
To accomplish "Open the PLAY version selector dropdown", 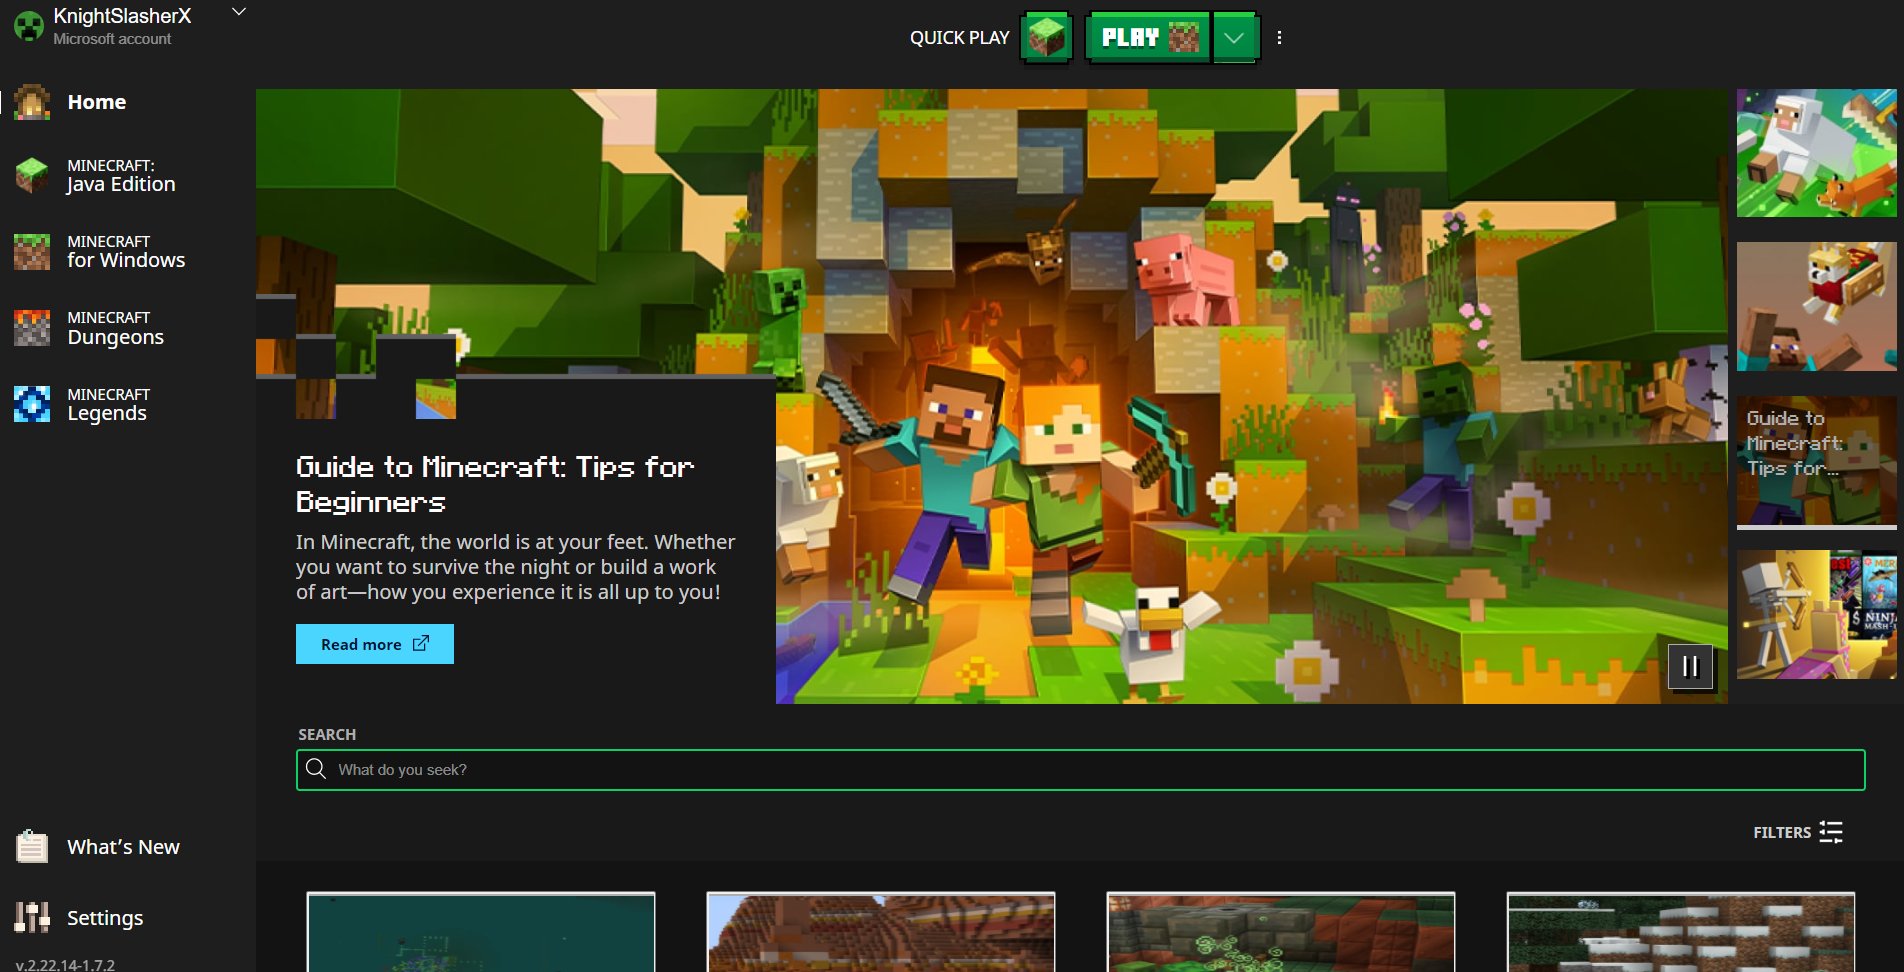I will point(1232,37).
